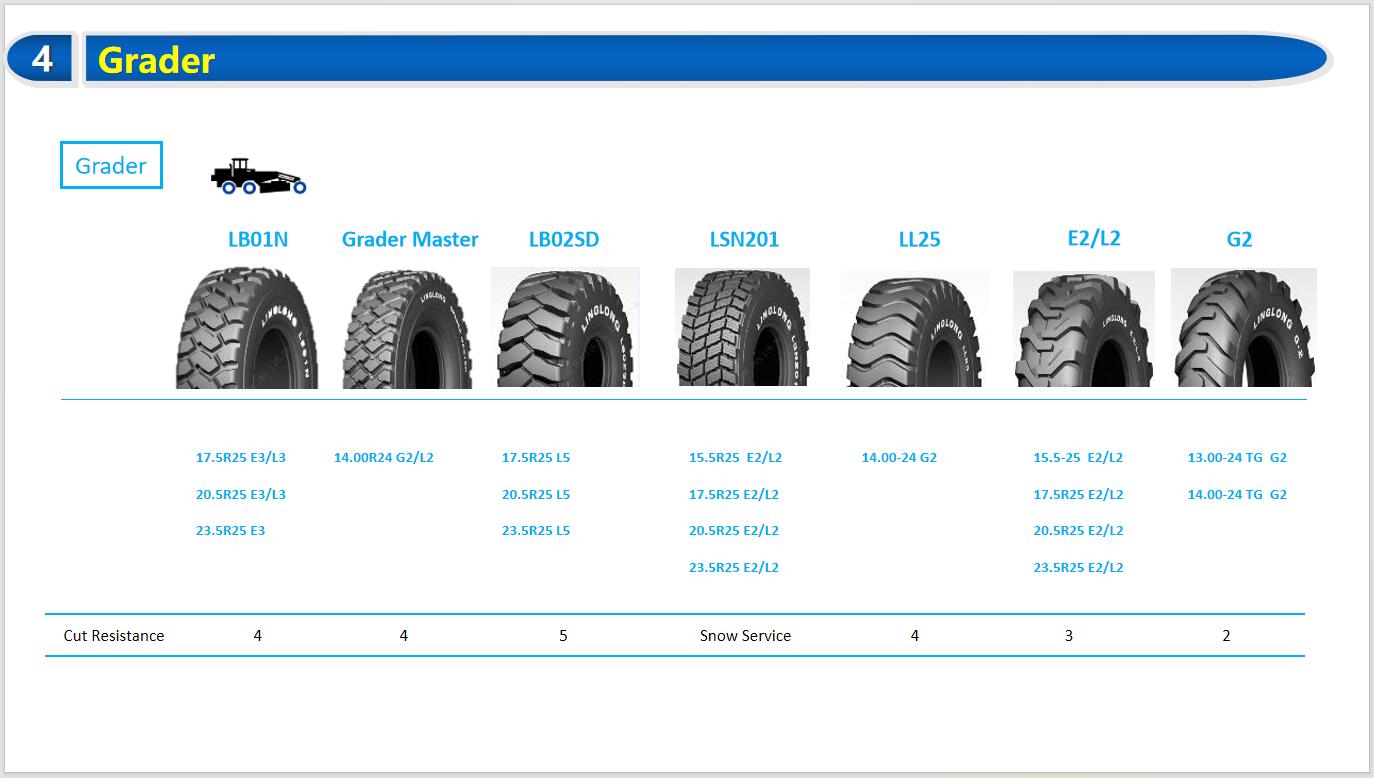Select the LB01N tire image
This screenshot has height=778, width=1374.
pyautogui.click(x=247, y=327)
